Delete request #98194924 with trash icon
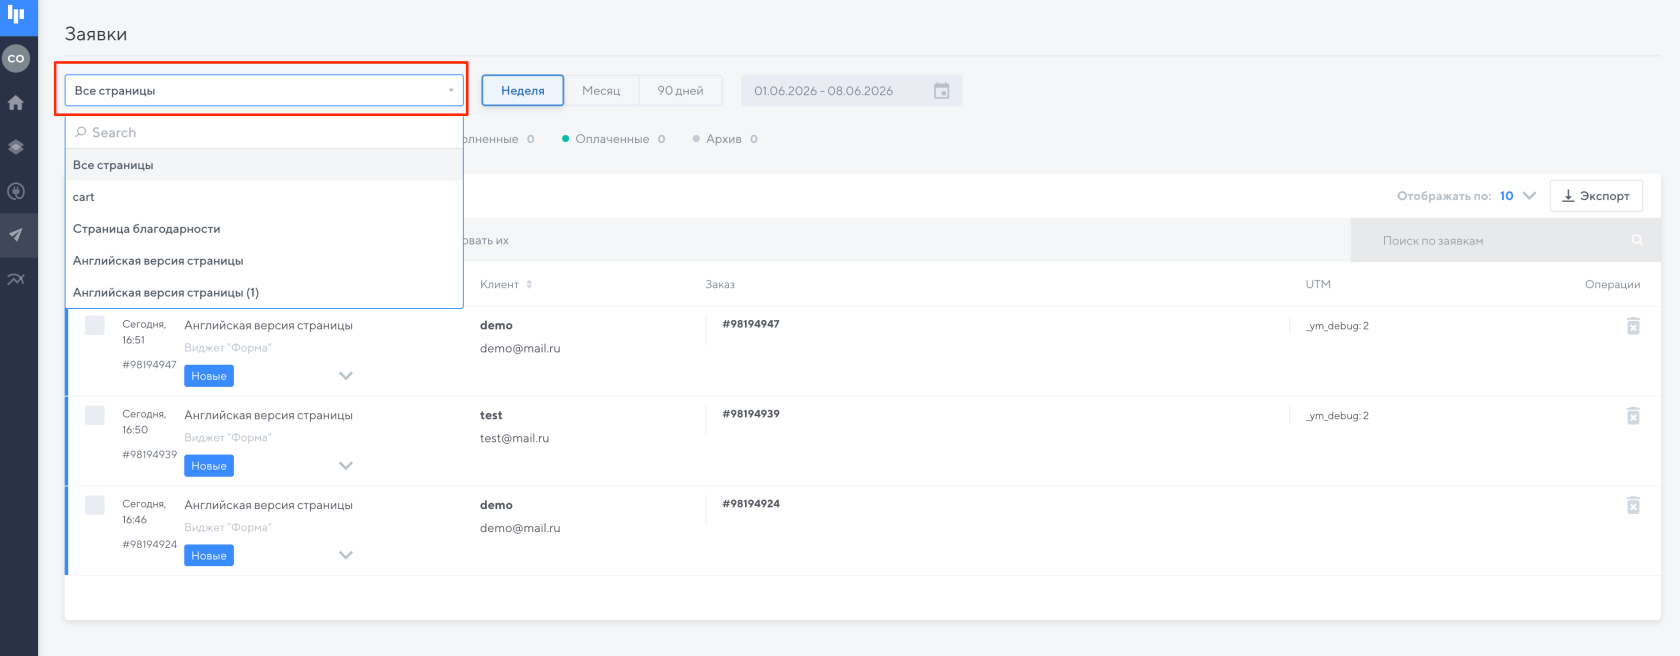Viewport: 1680px width, 656px height. [x=1633, y=505]
